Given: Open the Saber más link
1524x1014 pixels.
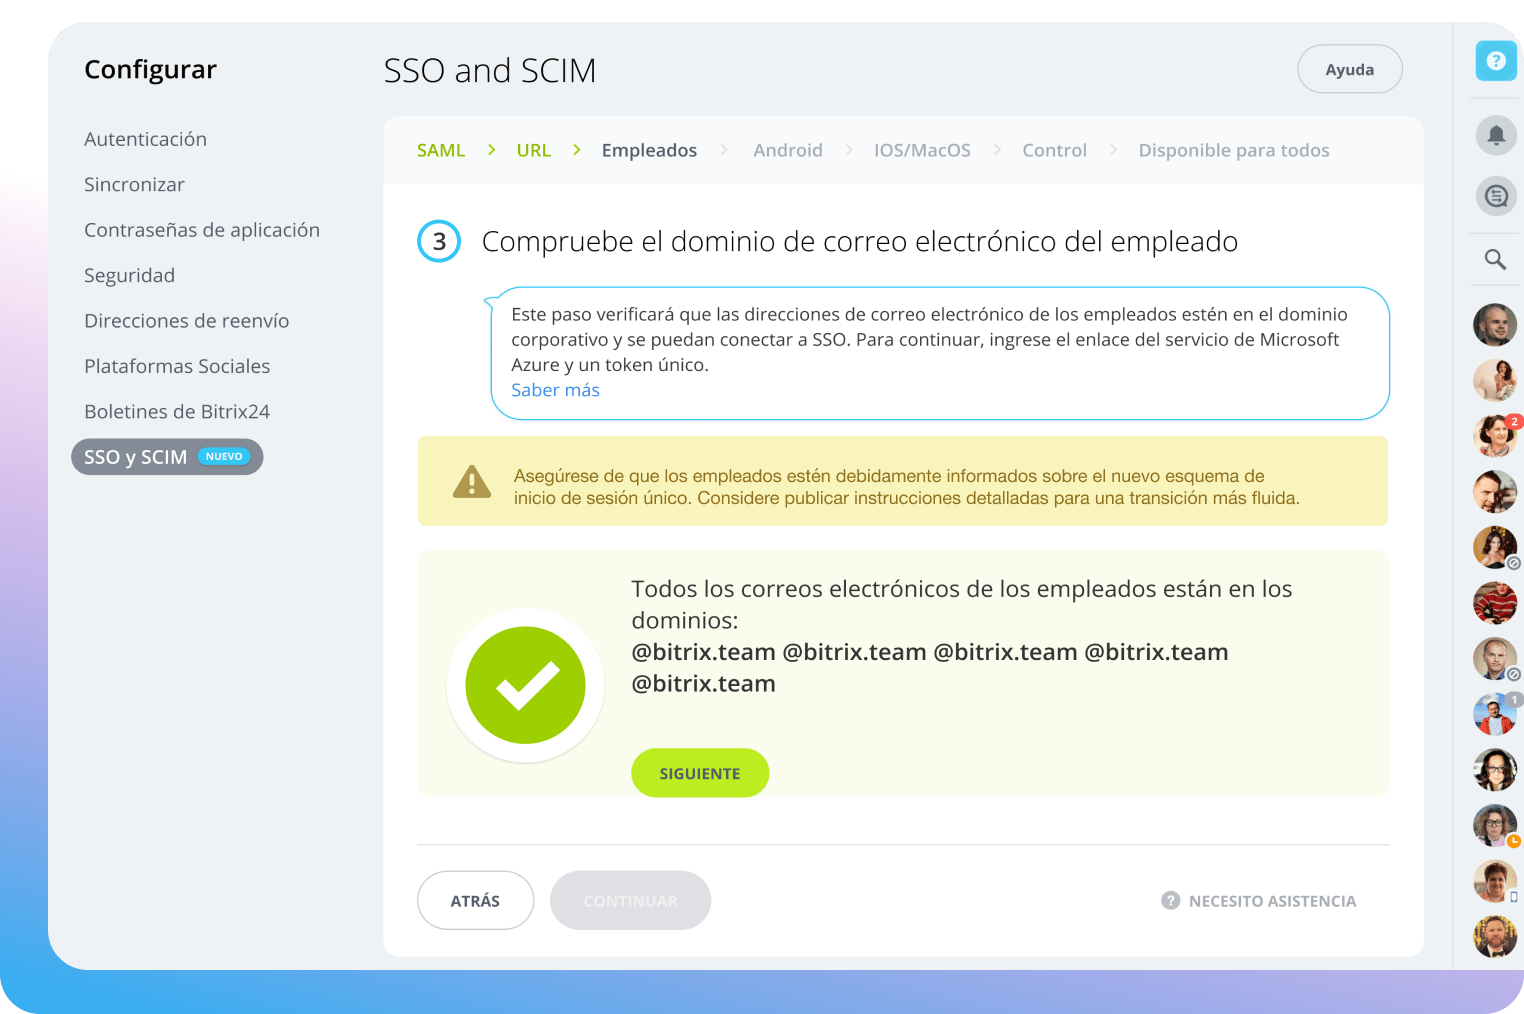Looking at the screenshot, I should [x=555, y=390].
